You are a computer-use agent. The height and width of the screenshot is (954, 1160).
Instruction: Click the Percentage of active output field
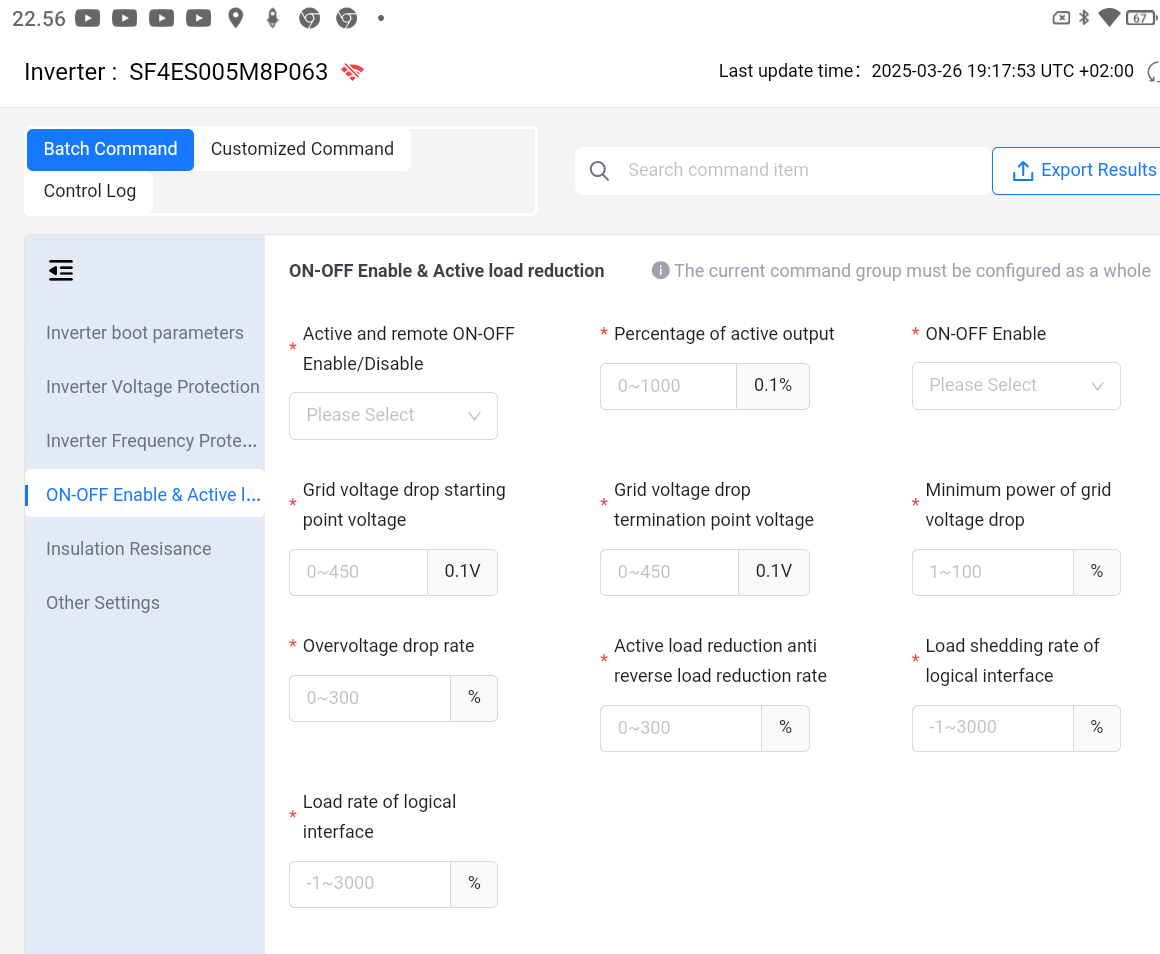668,386
